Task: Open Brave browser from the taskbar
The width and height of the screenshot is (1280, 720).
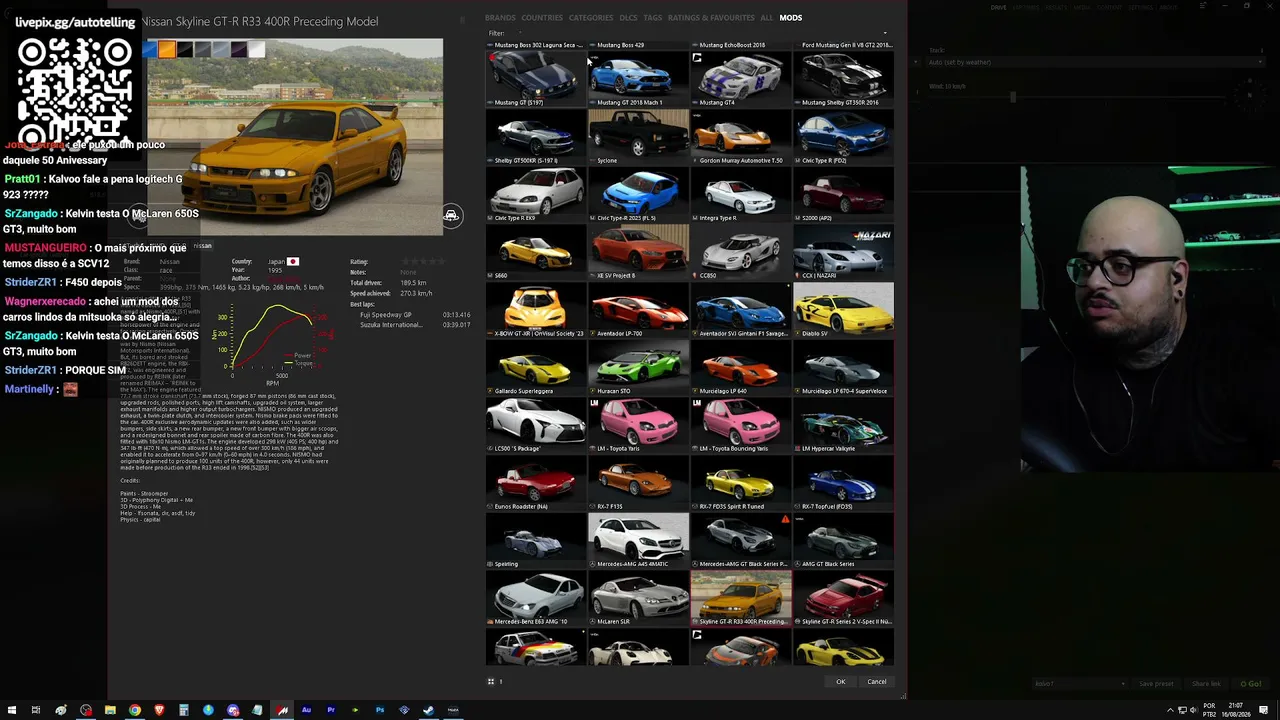Action: (x=159, y=710)
